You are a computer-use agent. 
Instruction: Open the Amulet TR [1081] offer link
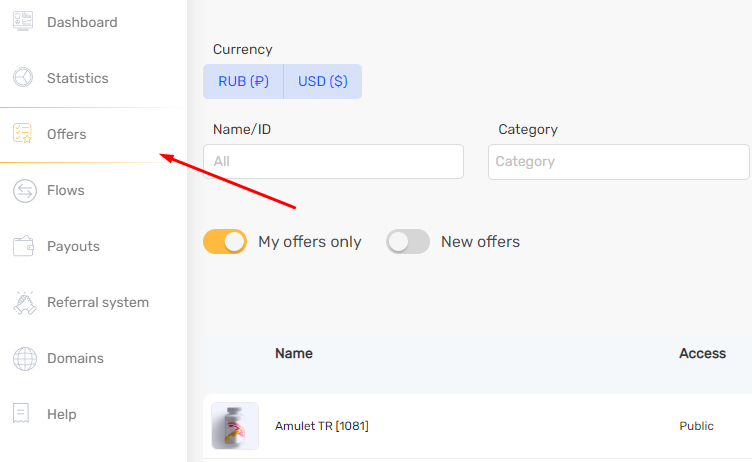(x=322, y=426)
